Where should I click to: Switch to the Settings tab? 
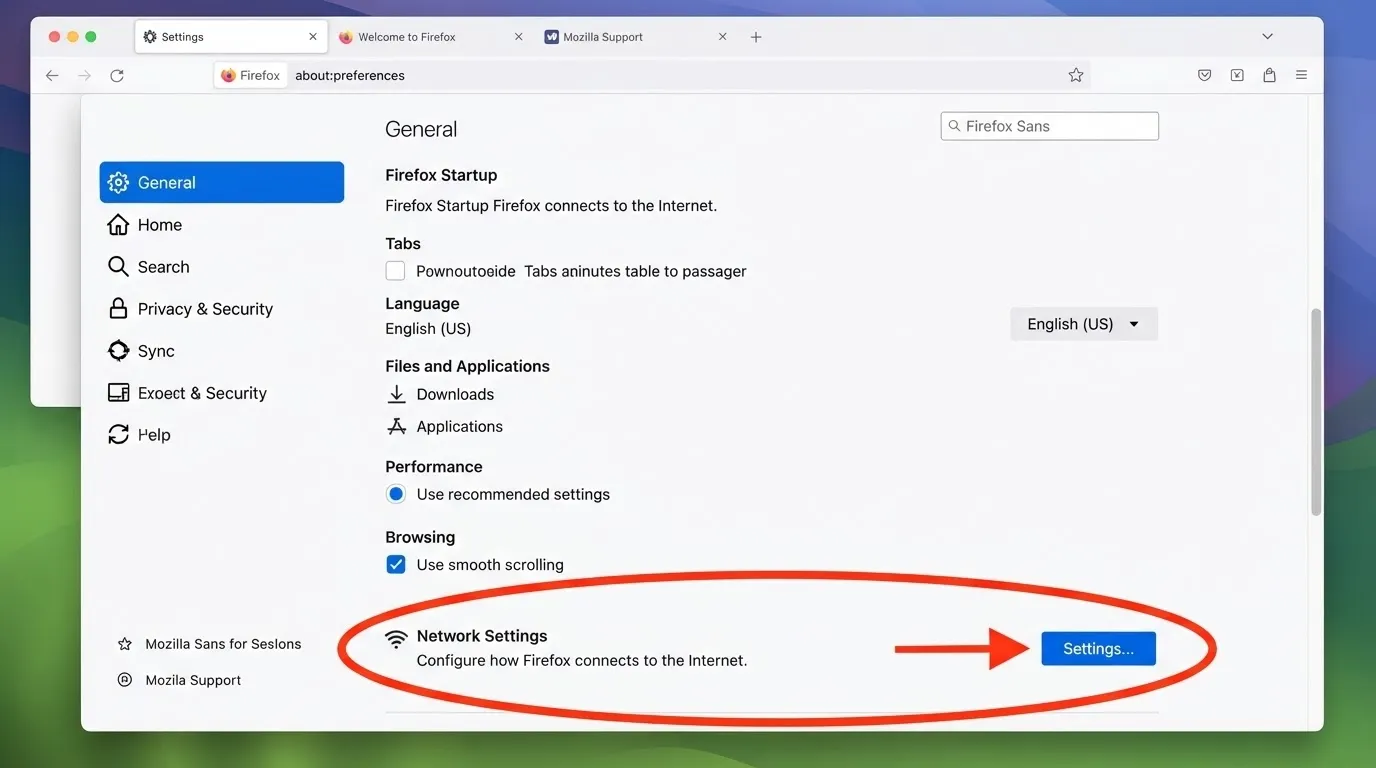point(232,37)
